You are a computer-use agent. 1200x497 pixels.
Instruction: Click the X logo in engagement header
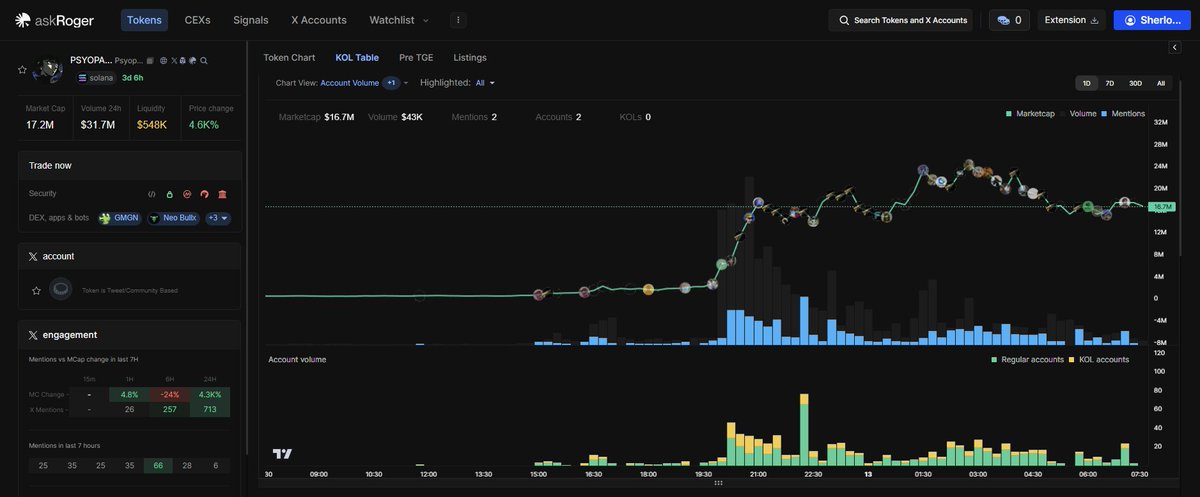click(33, 335)
